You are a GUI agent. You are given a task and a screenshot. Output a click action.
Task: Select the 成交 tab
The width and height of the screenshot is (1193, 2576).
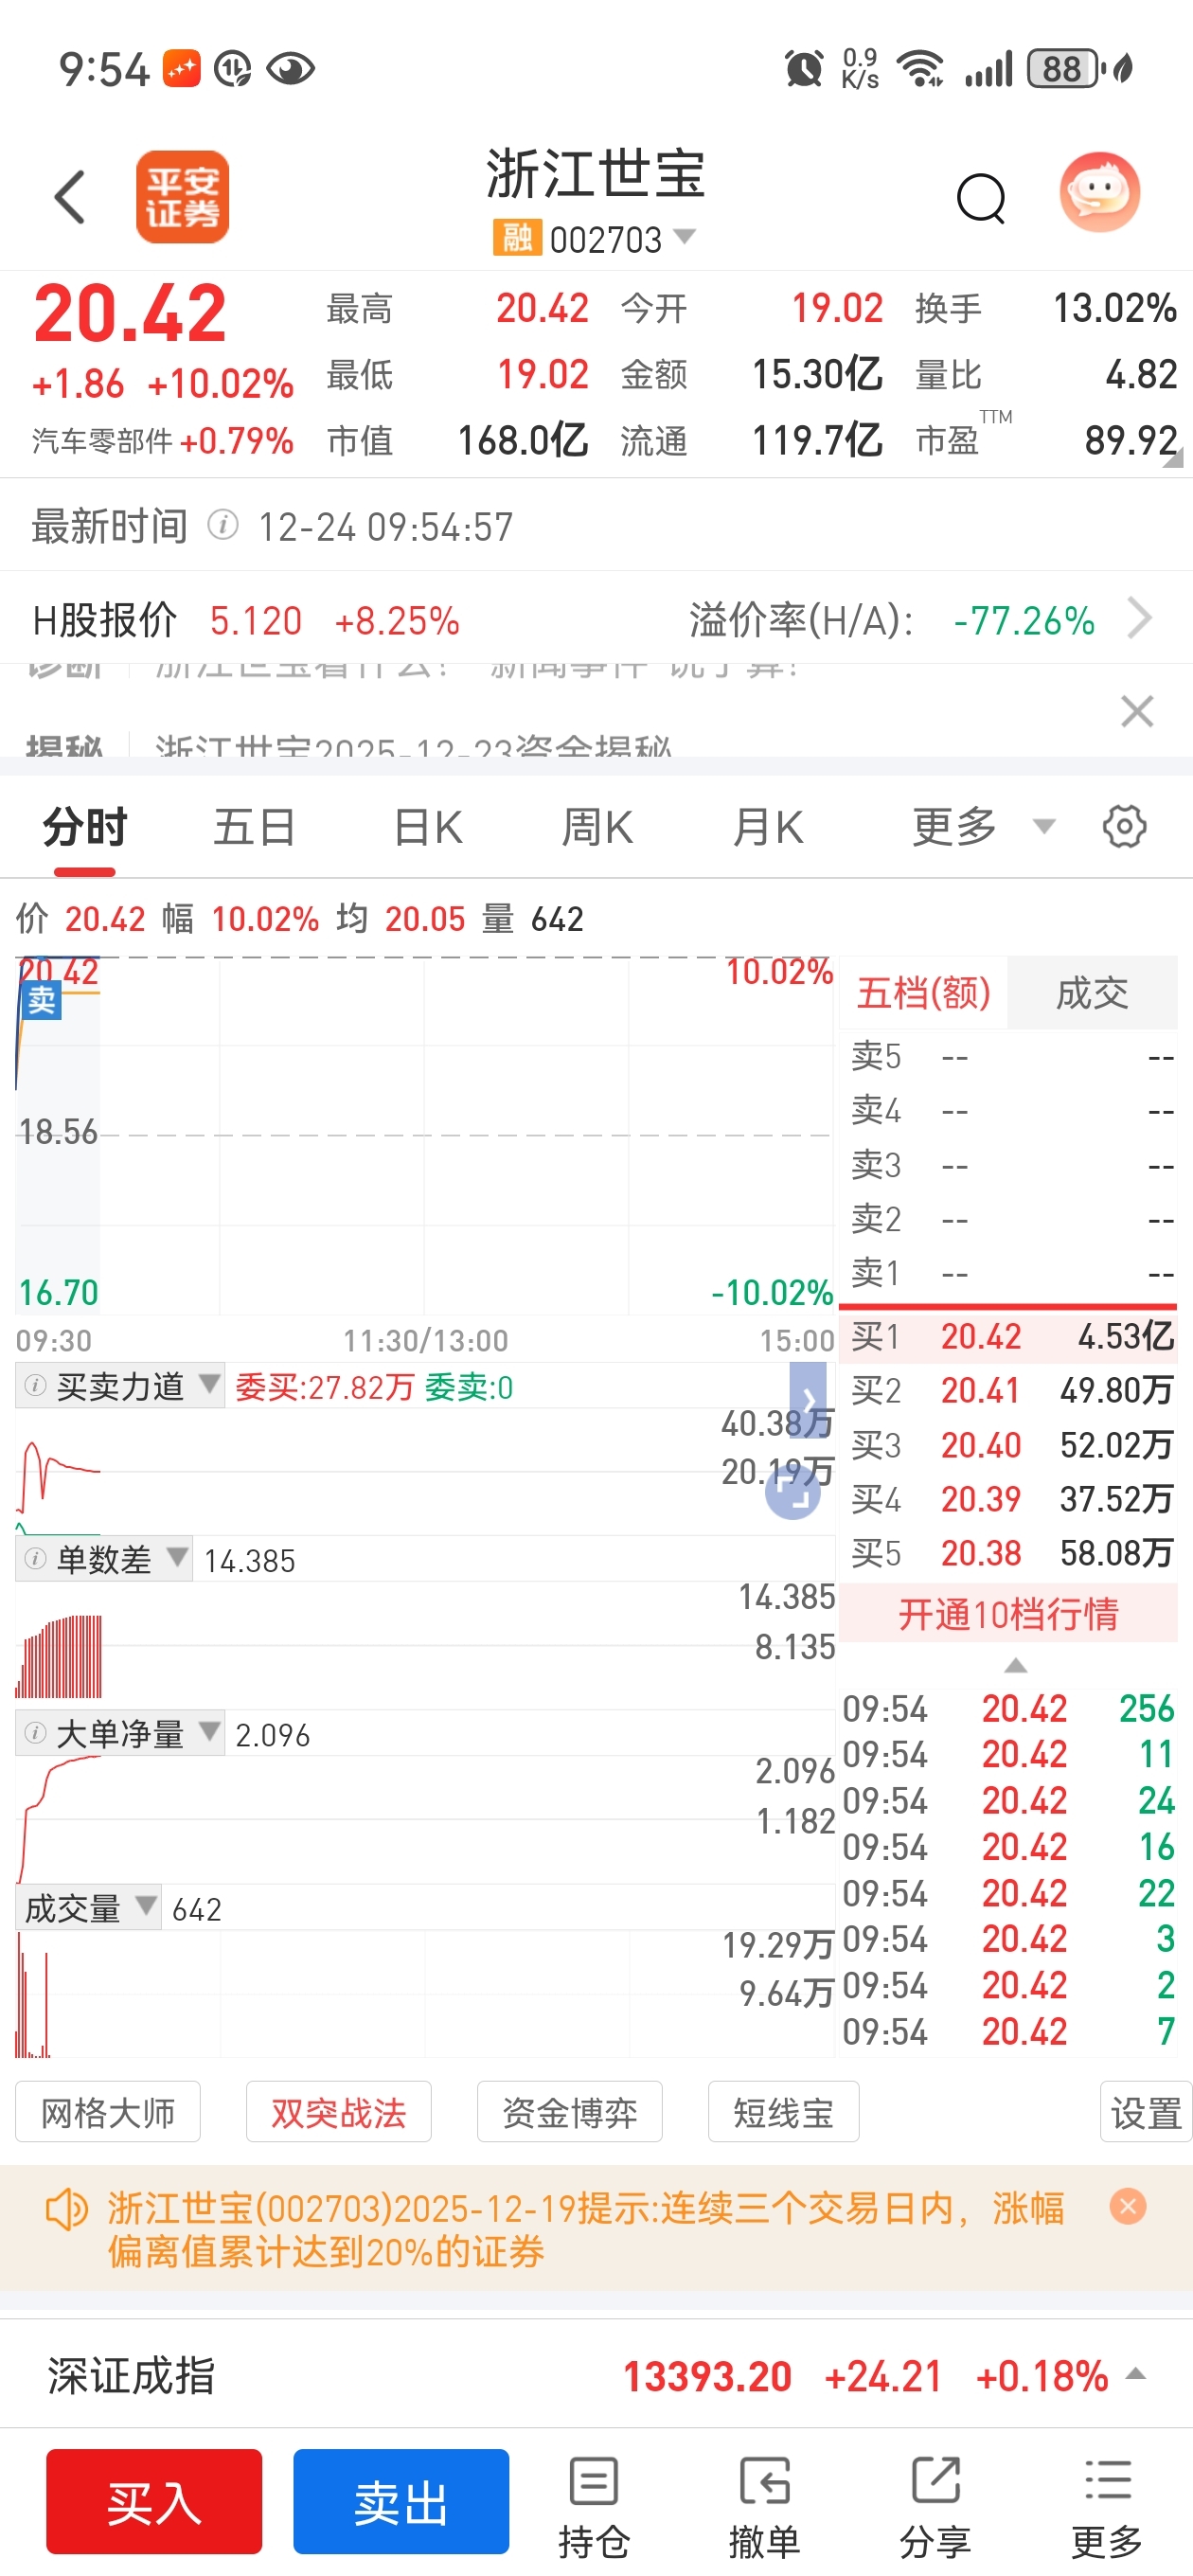tap(1092, 993)
